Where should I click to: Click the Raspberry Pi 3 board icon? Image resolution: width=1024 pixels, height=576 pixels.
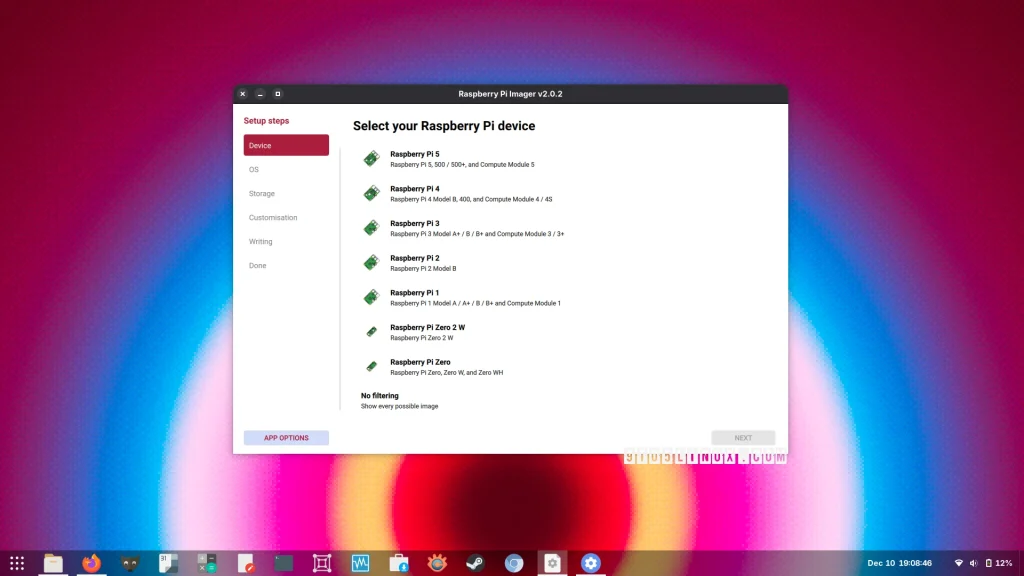371,227
